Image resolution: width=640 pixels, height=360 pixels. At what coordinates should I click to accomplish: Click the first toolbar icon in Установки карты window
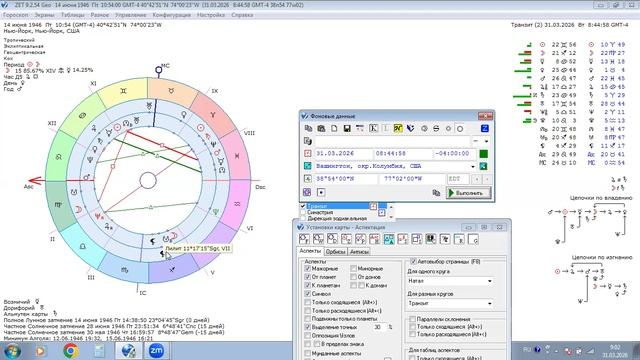click(x=304, y=240)
